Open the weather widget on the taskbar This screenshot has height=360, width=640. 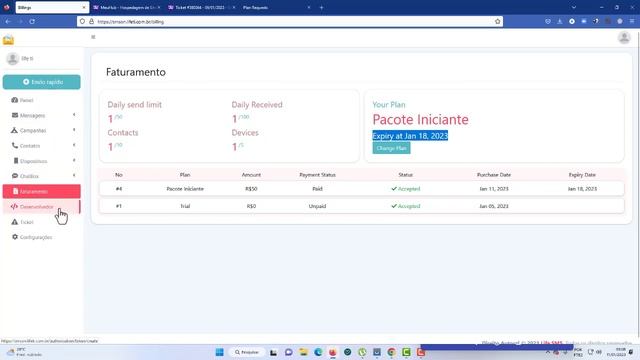pyautogui.click(x=24, y=352)
